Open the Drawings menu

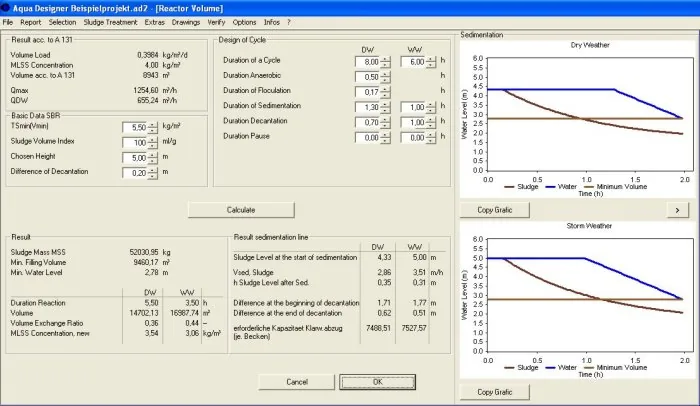click(x=186, y=22)
